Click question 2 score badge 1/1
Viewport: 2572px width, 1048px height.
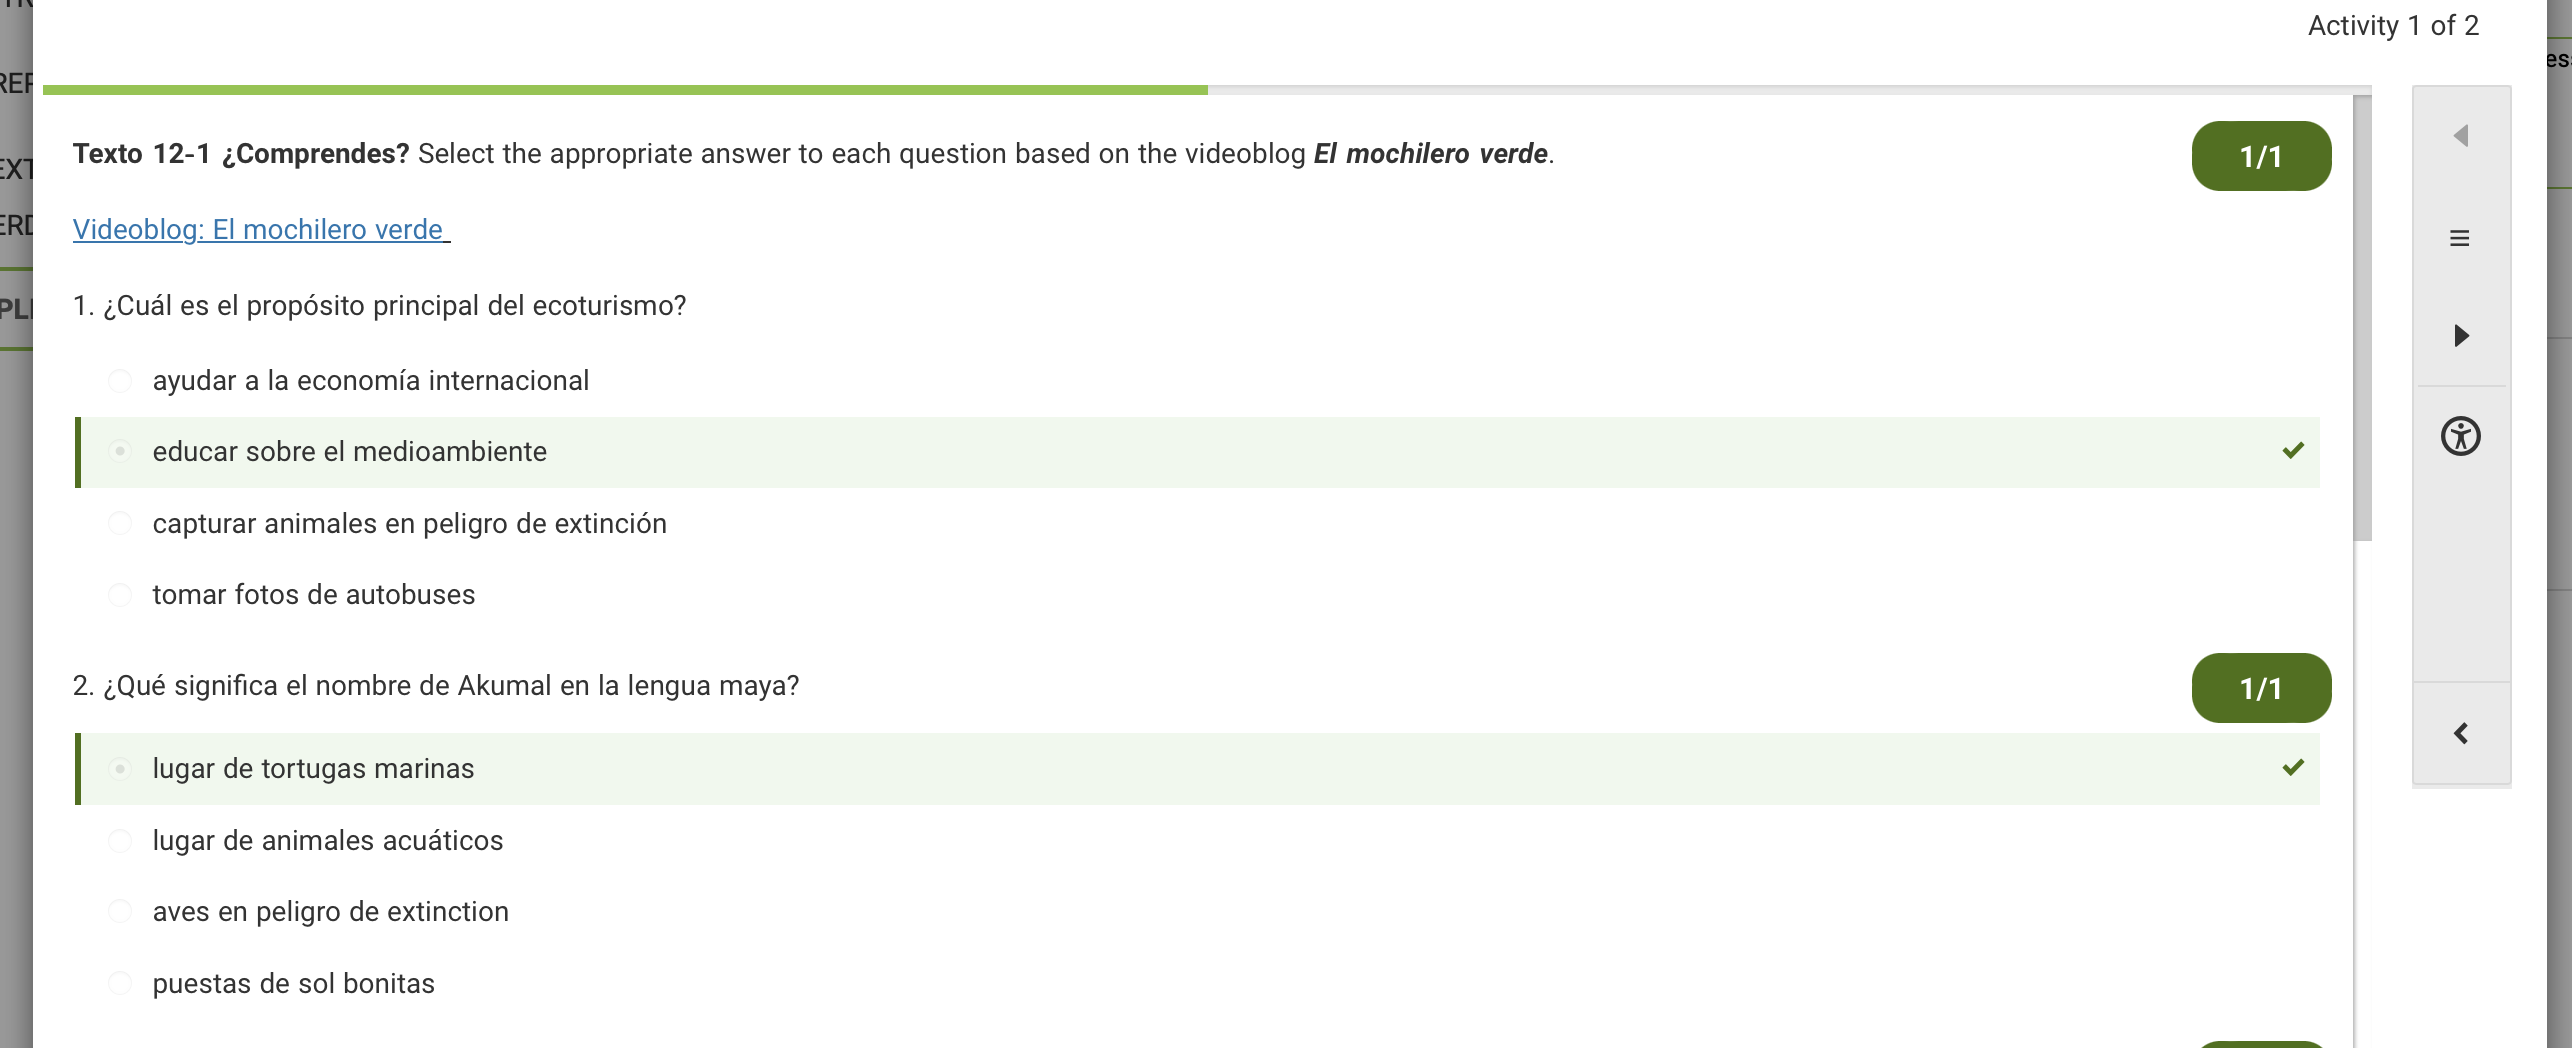tap(2261, 688)
